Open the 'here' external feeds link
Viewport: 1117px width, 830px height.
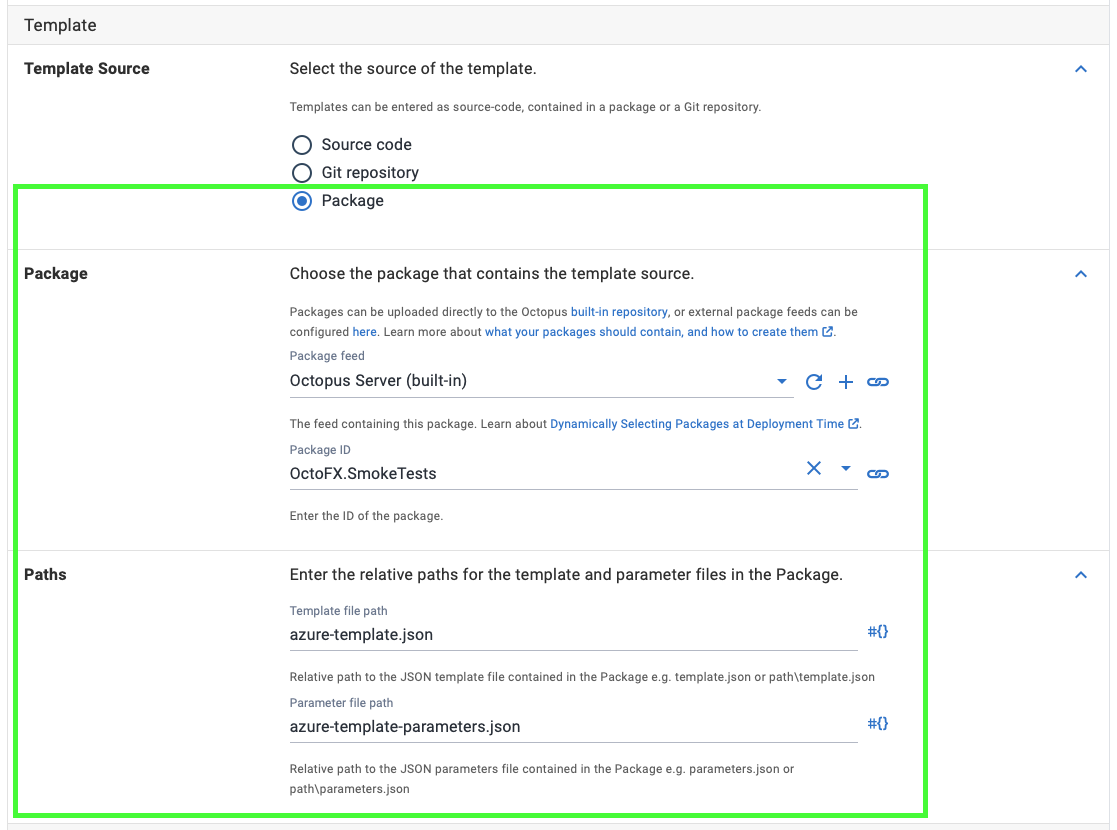click(364, 332)
